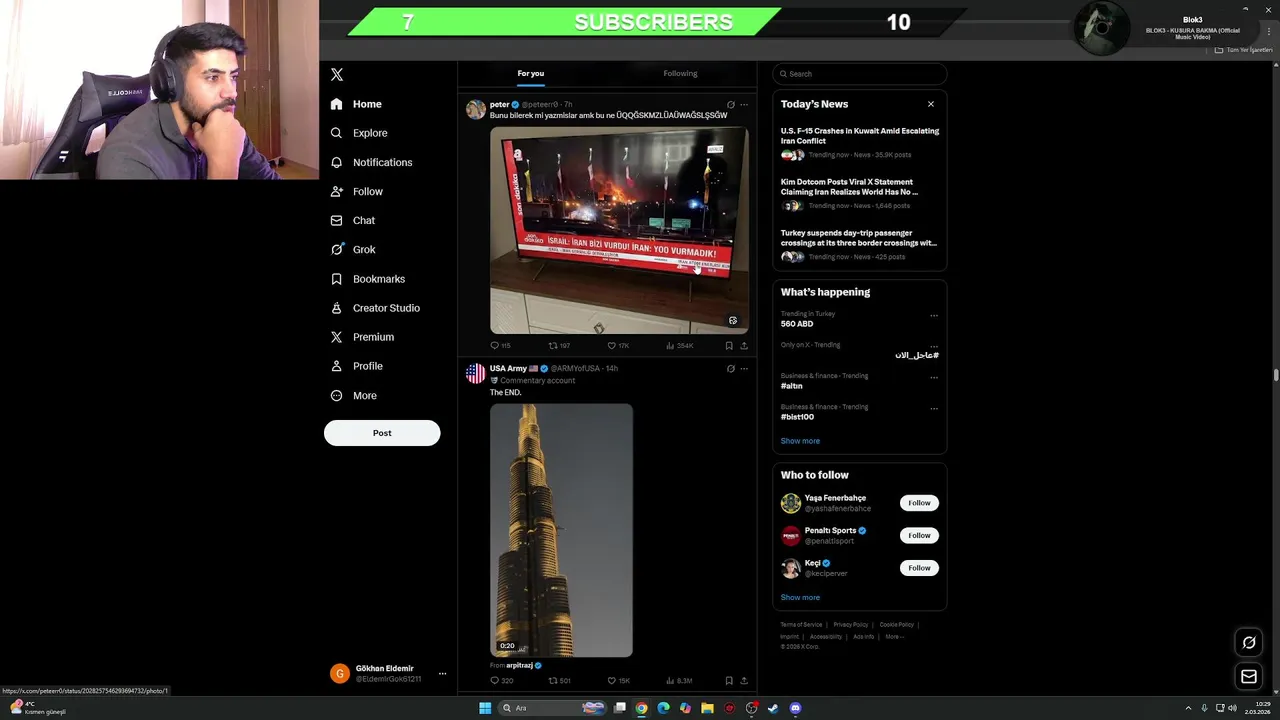Go to Profile from the sidebar
The image size is (1280, 720).
pyautogui.click(x=357, y=366)
